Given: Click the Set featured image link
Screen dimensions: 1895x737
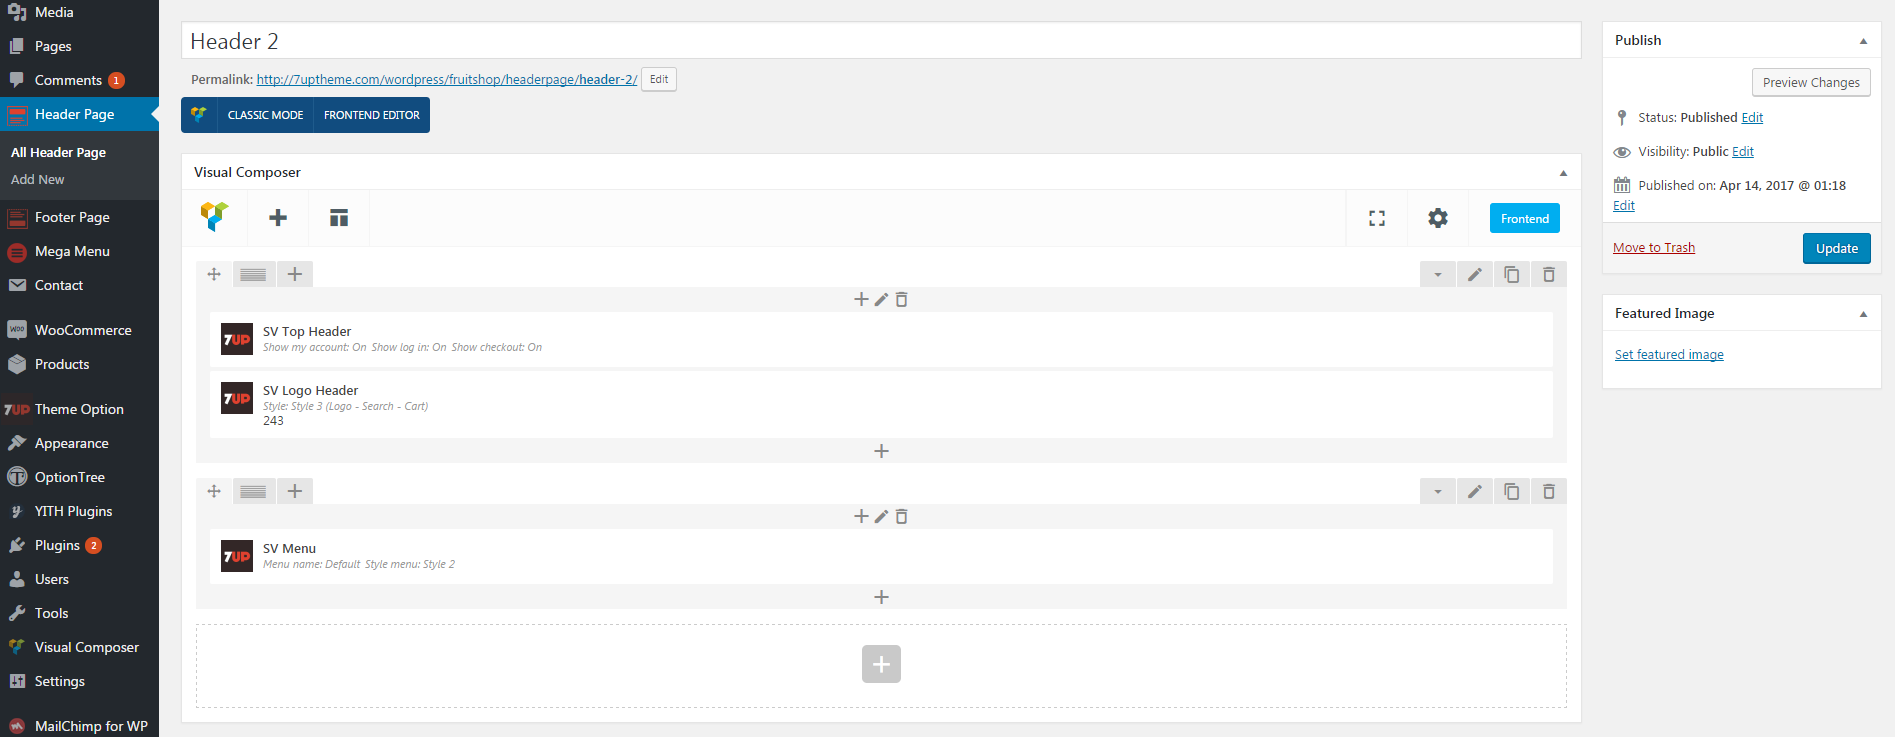Looking at the screenshot, I should [x=1669, y=355].
